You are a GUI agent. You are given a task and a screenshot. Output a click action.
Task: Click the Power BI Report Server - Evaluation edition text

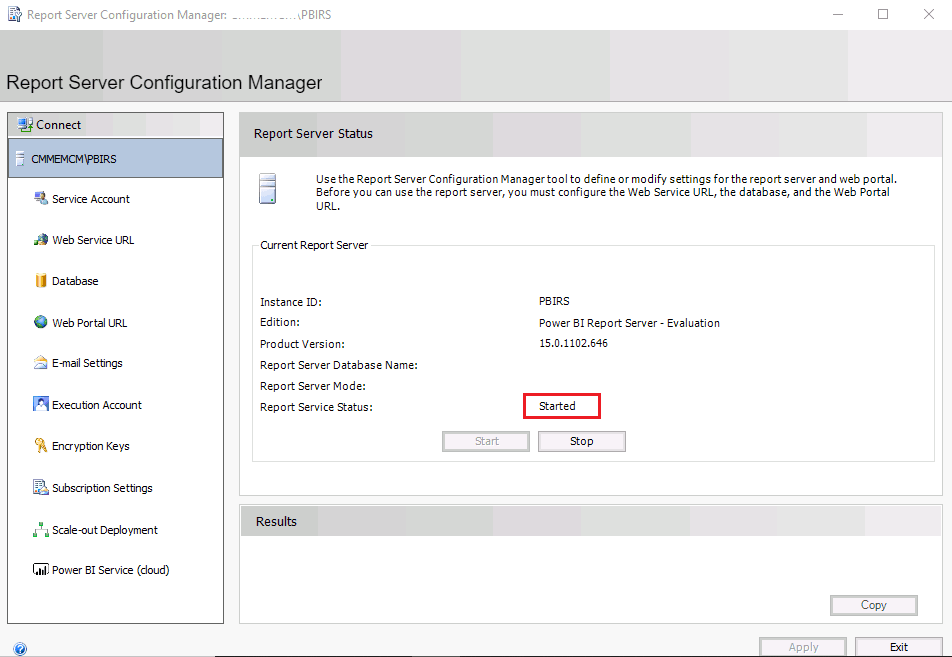click(x=629, y=323)
